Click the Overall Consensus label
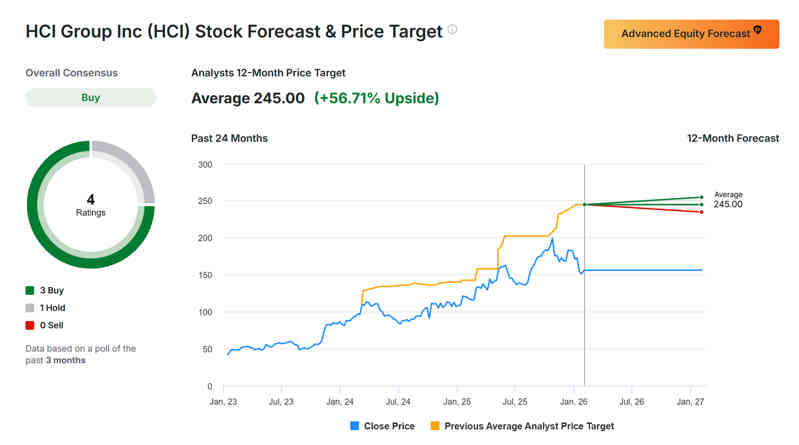Image resolution: width=799 pixels, height=445 pixels. pyautogui.click(x=71, y=73)
